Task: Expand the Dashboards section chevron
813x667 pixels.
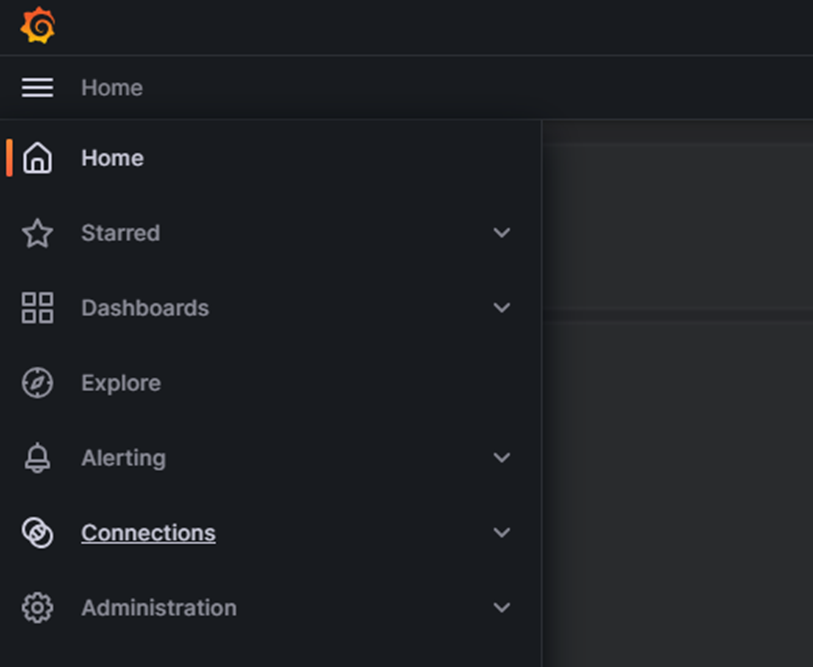Action: (x=502, y=308)
